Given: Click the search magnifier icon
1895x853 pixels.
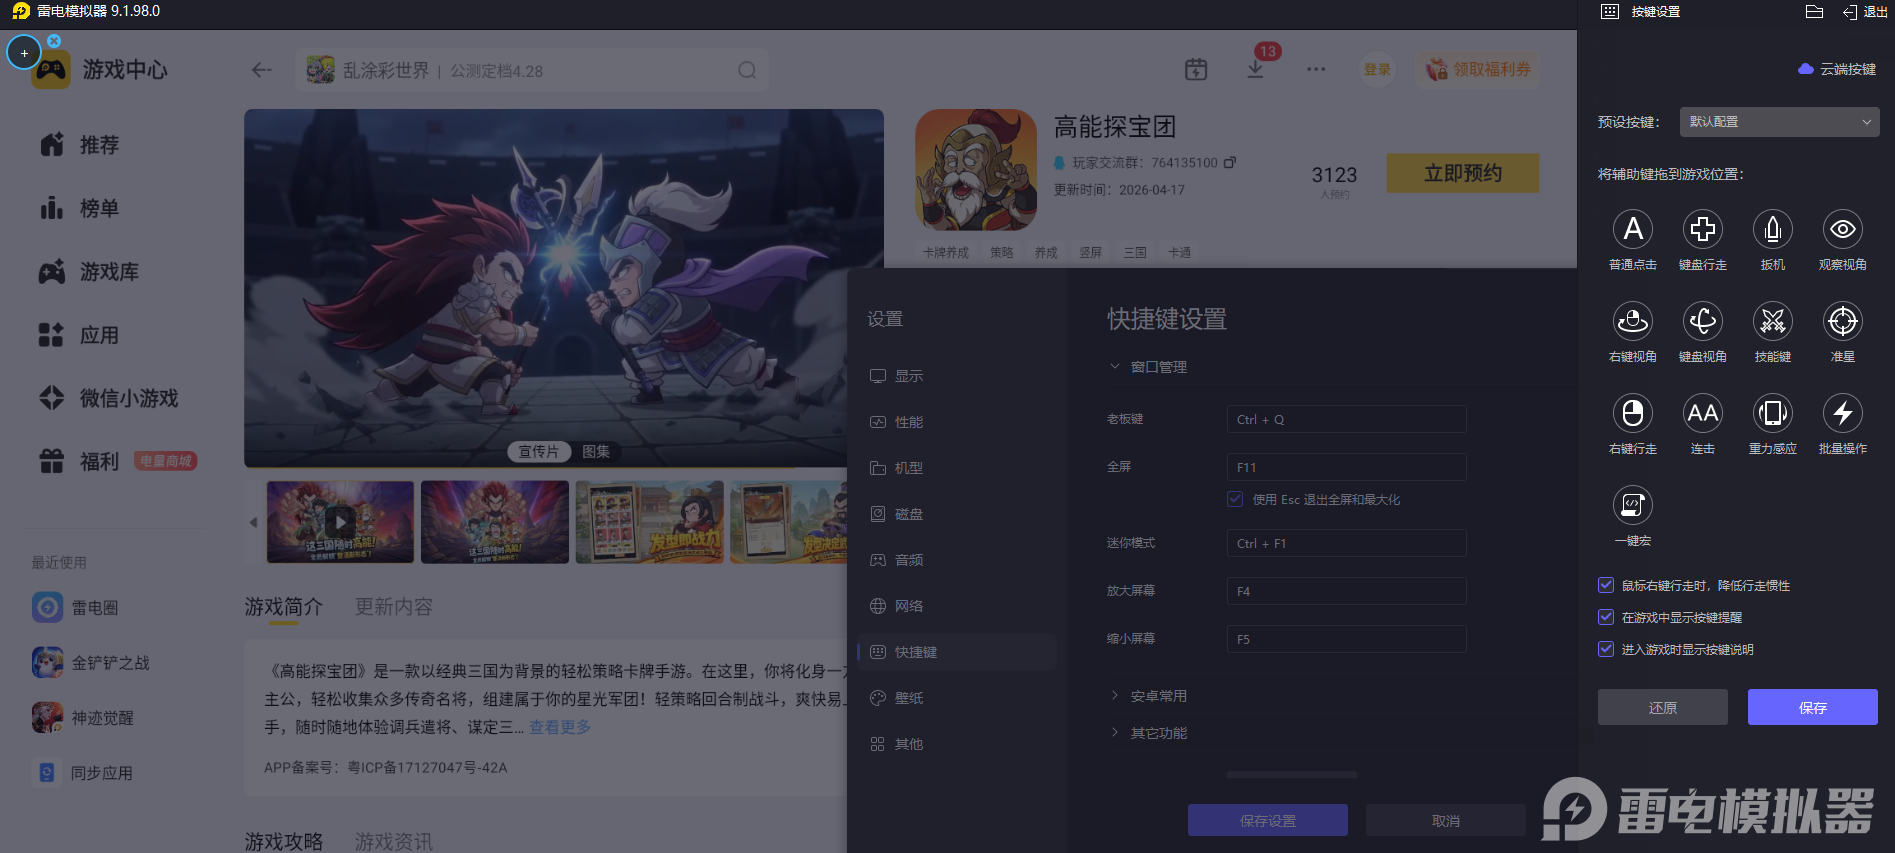Looking at the screenshot, I should tap(747, 70).
